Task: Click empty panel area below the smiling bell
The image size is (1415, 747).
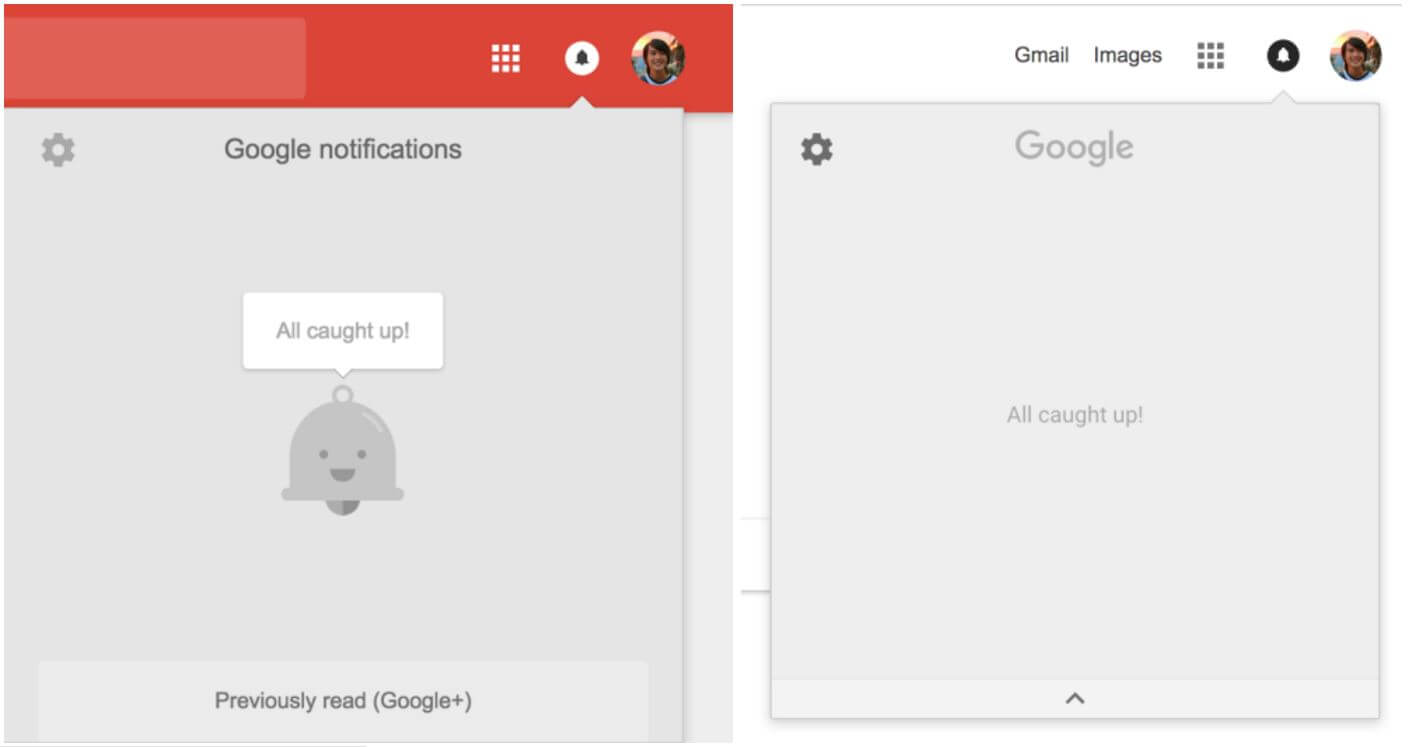Action: [x=343, y=590]
